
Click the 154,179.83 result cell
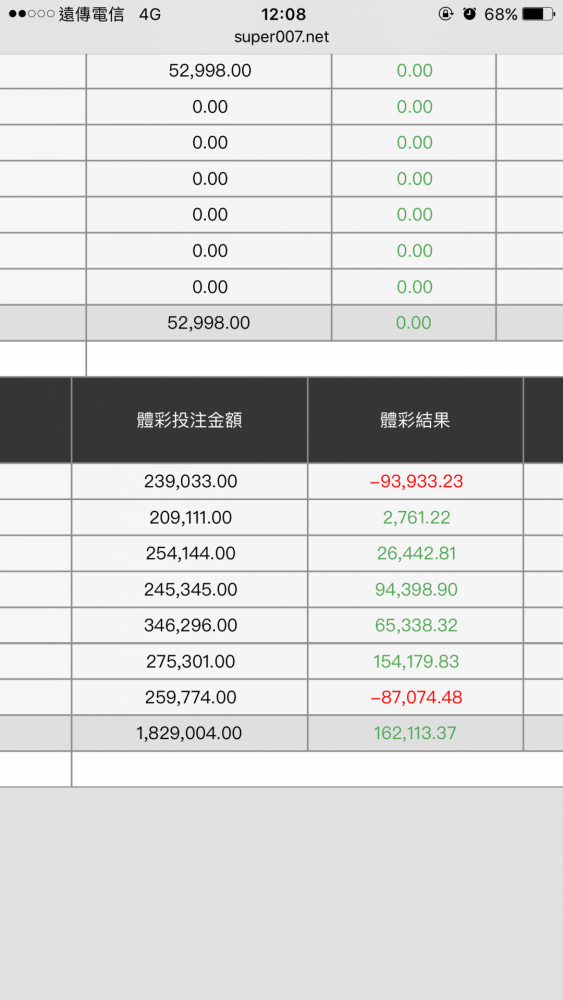click(x=416, y=661)
